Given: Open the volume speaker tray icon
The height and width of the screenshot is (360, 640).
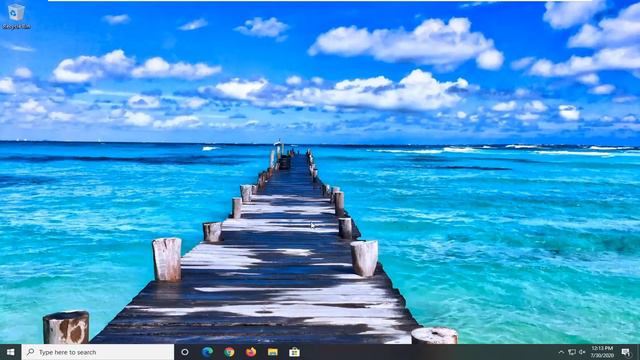Looking at the screenshot, I should (x=582, y=352).
